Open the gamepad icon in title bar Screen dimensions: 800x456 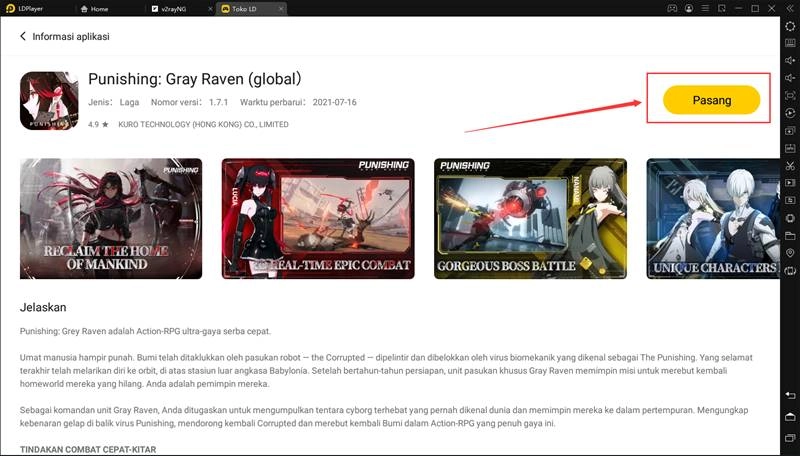tap(672, 8)
